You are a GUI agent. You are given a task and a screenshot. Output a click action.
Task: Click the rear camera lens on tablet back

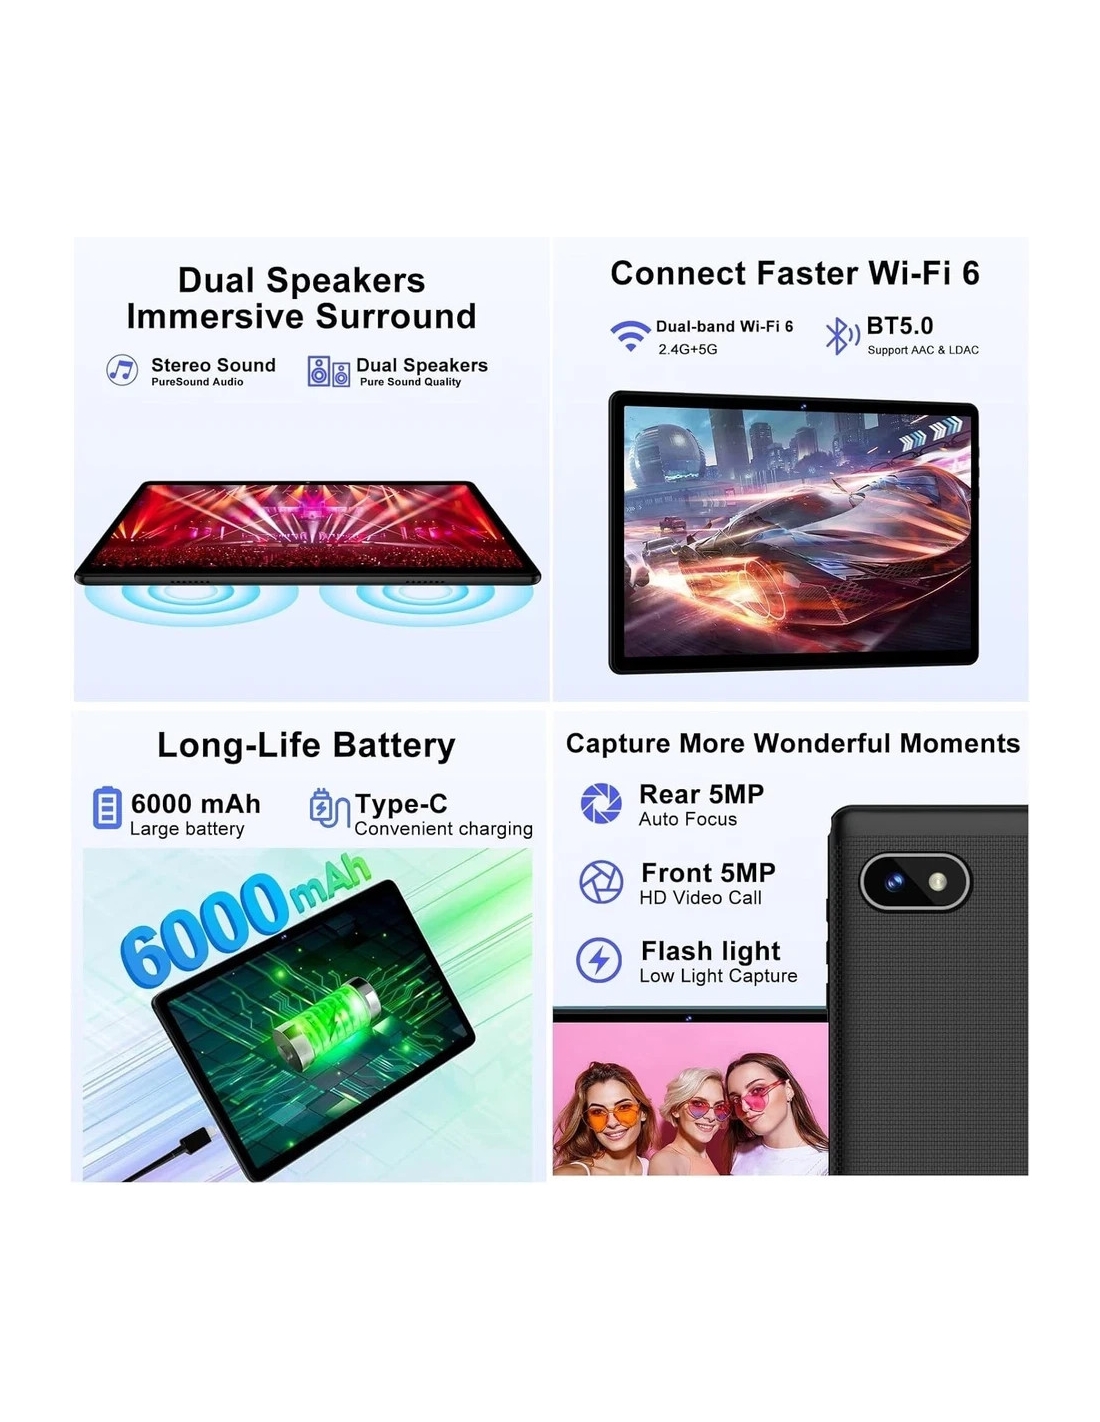click(x=896, y=882)
